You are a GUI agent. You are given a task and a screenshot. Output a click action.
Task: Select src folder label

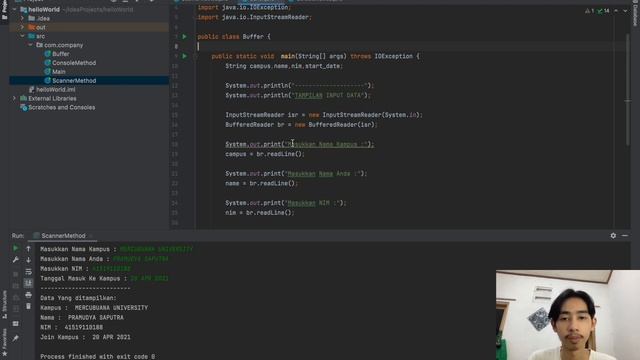point(40,36)
